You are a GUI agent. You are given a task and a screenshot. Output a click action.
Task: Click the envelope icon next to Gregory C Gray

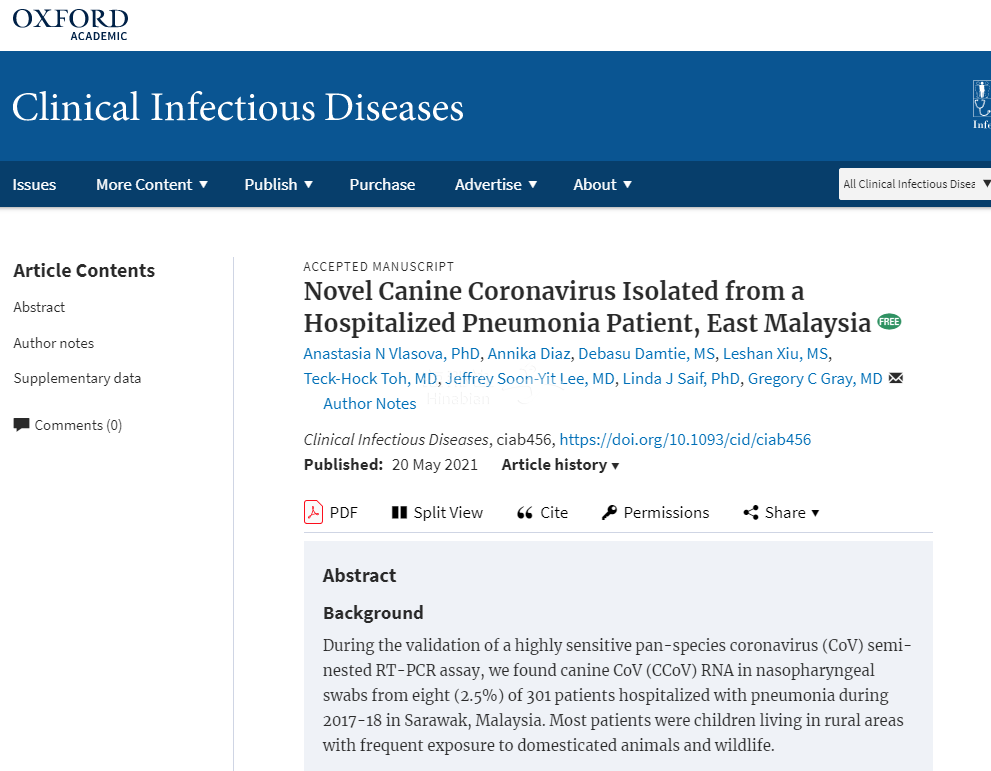tap(896, 378)
